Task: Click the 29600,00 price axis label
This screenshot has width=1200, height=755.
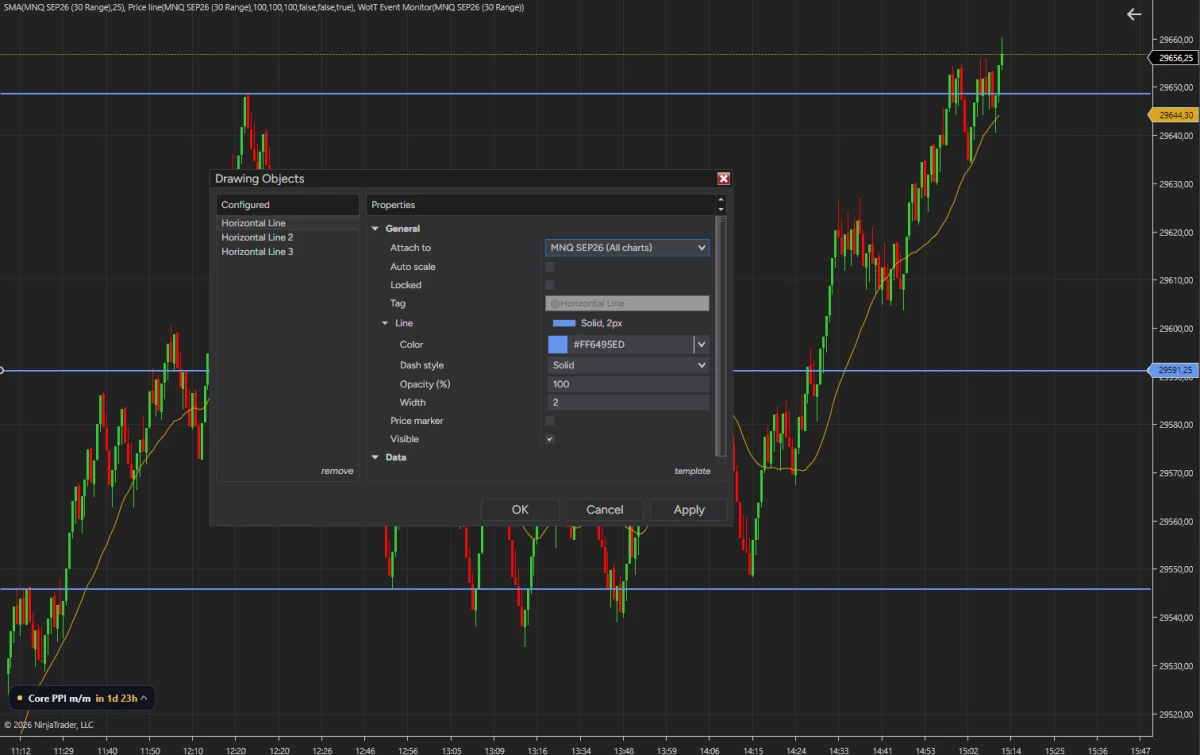Action: 1176,328
